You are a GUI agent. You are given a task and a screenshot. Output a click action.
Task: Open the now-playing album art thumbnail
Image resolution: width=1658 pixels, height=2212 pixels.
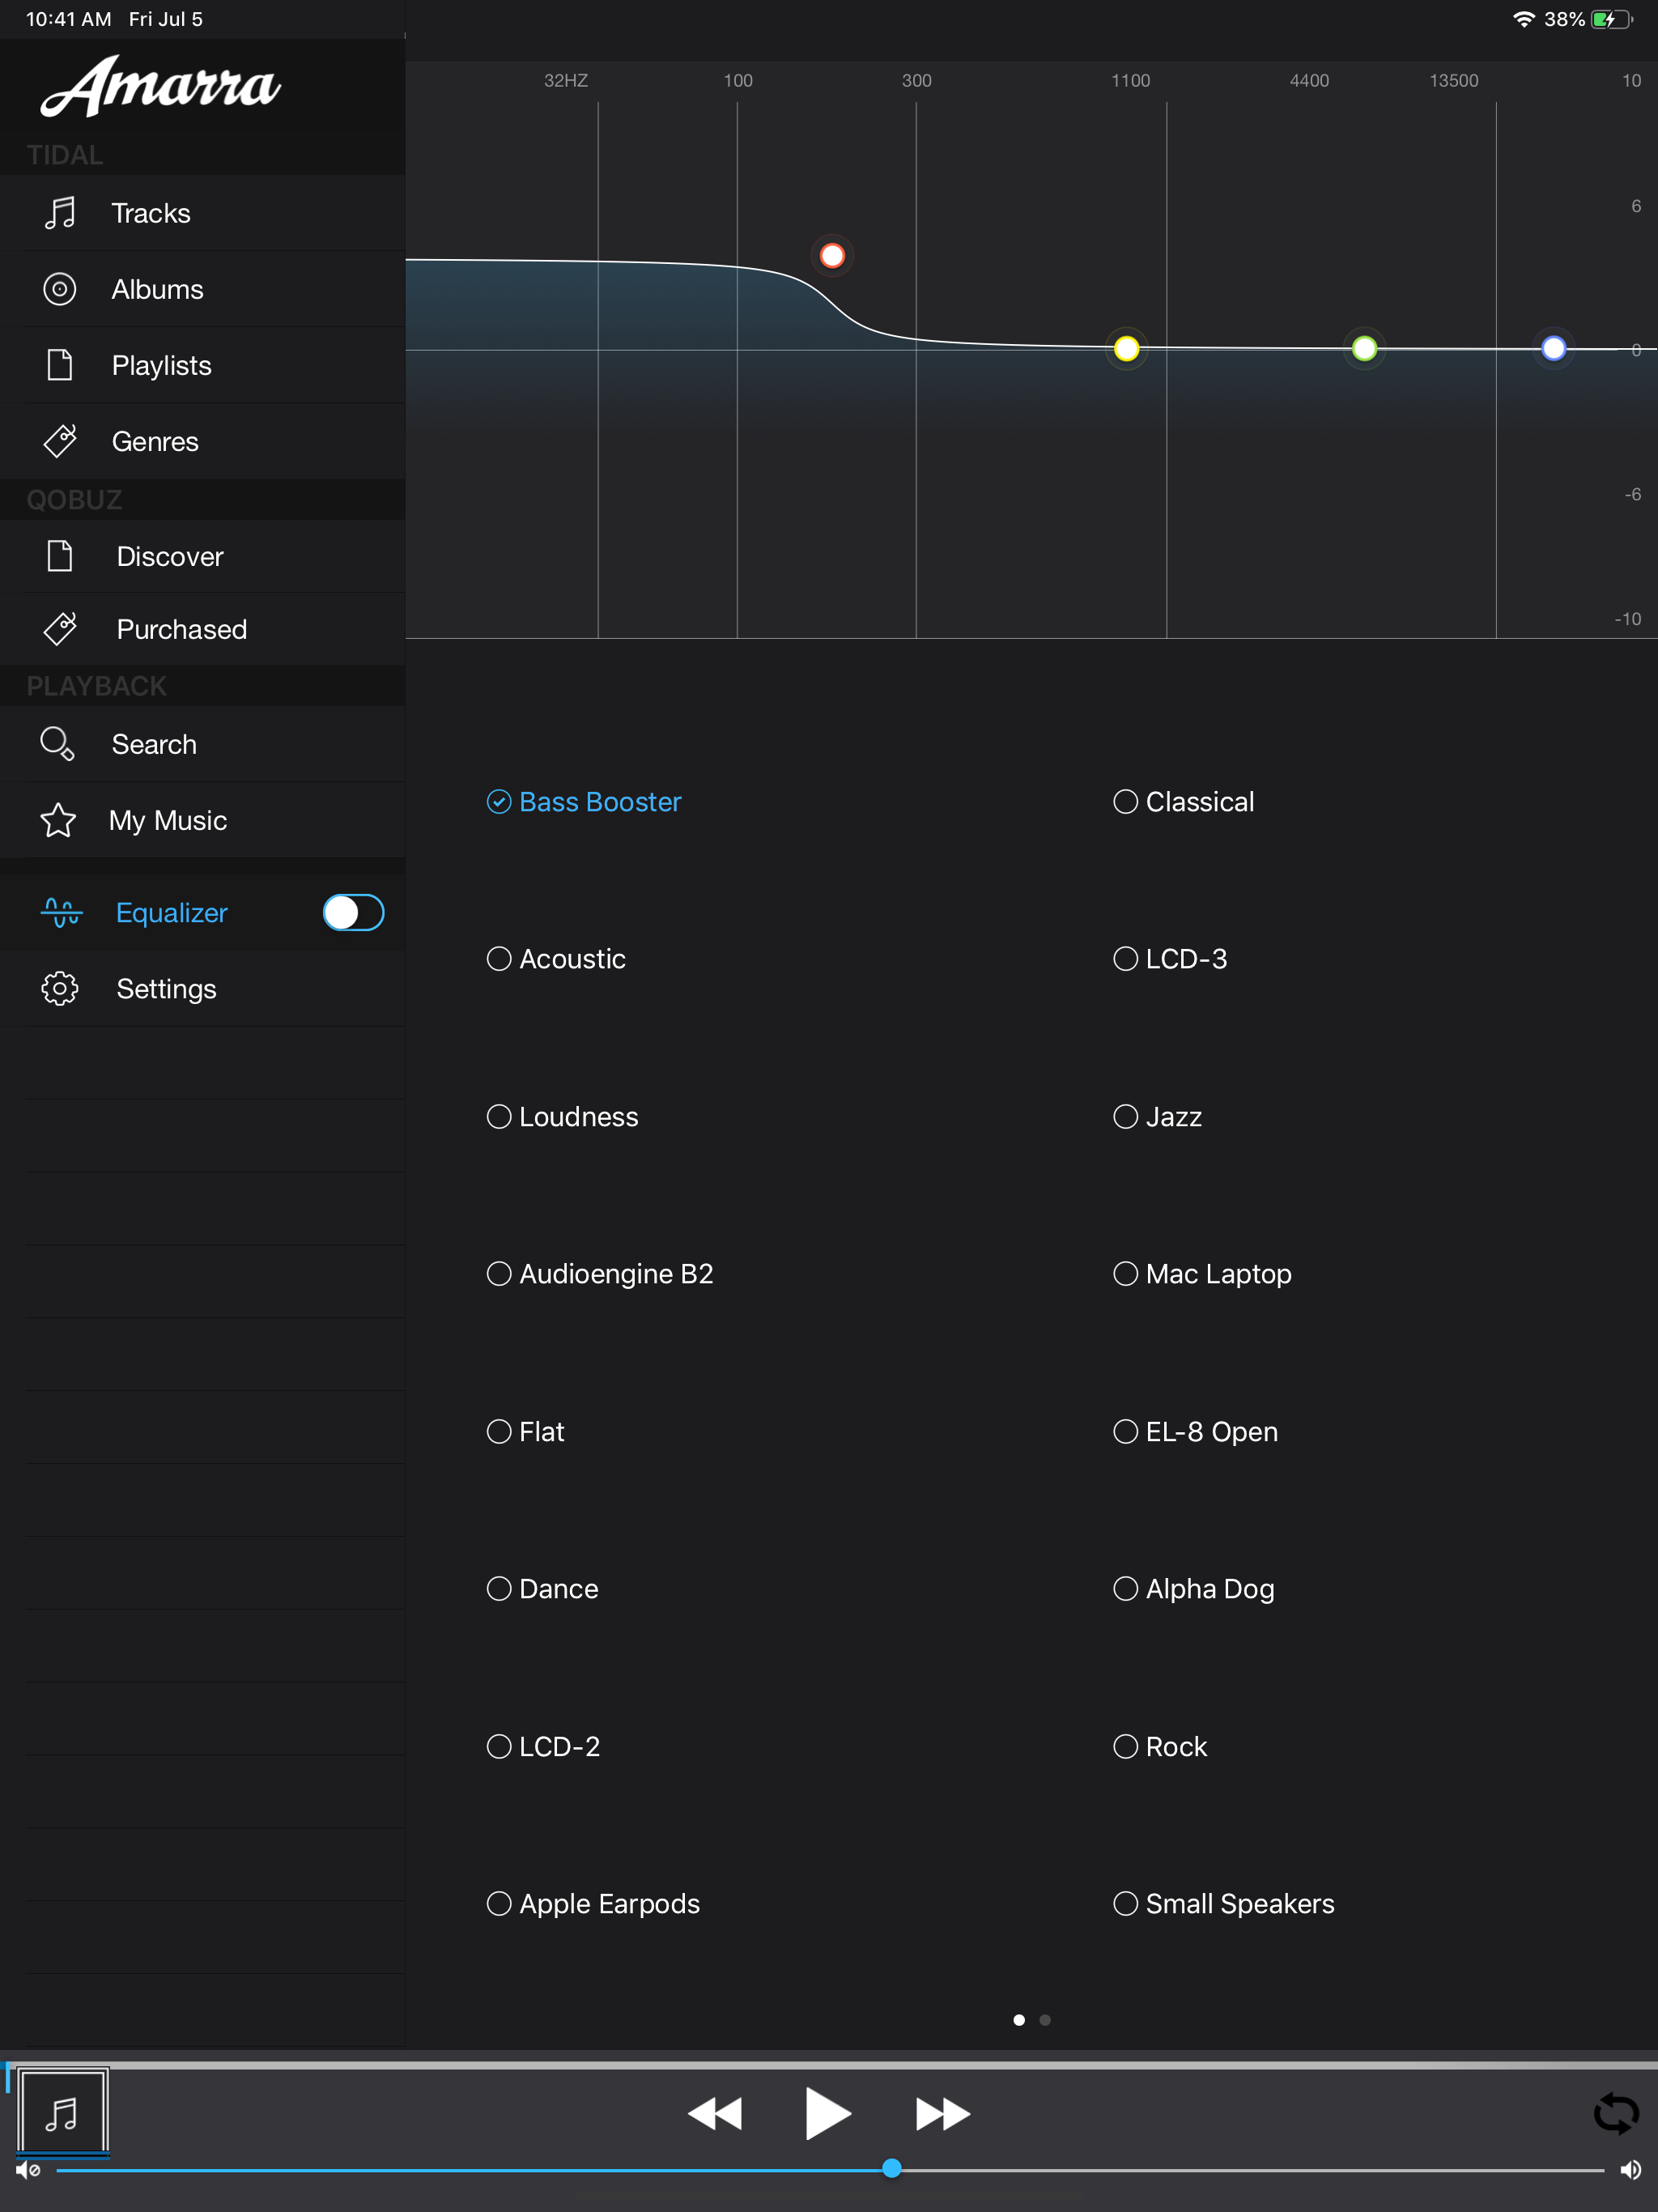(63, 2111)
